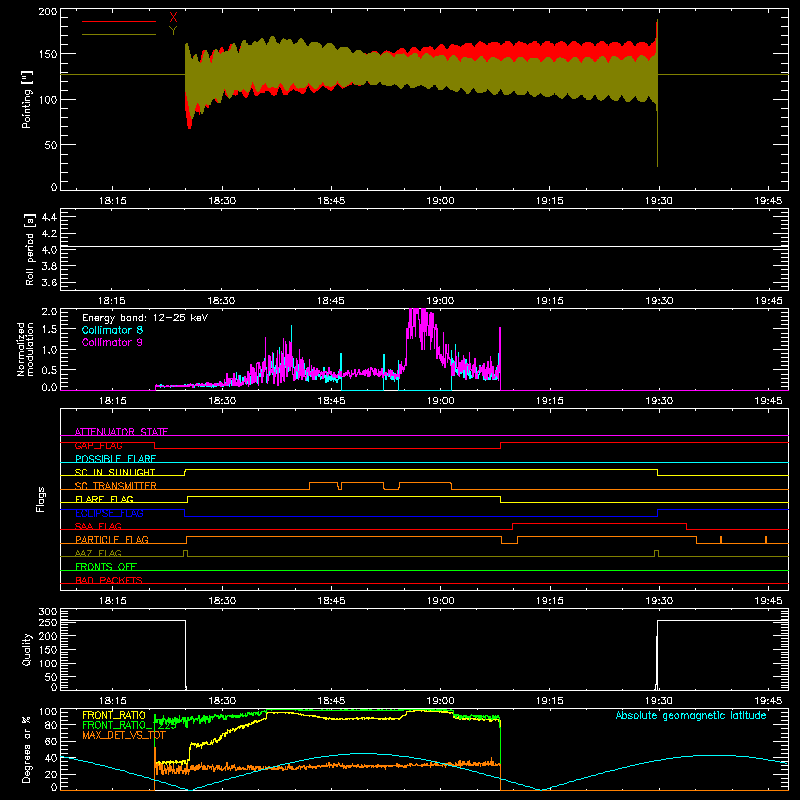
Task: Click the 19:45 label under the Quality plot
Action: pyautogui.click(x=768, y=701)
